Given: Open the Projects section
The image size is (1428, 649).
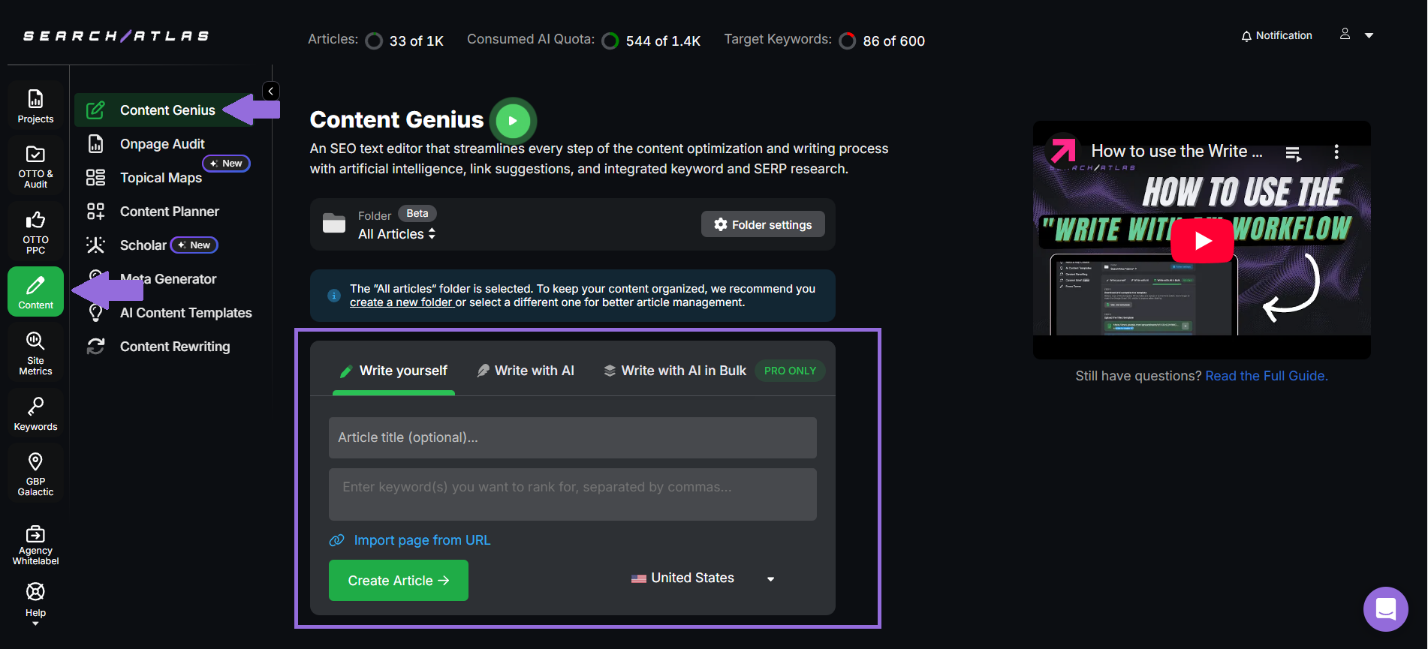Looking at the screenshot, I should (x=35, y=104).
